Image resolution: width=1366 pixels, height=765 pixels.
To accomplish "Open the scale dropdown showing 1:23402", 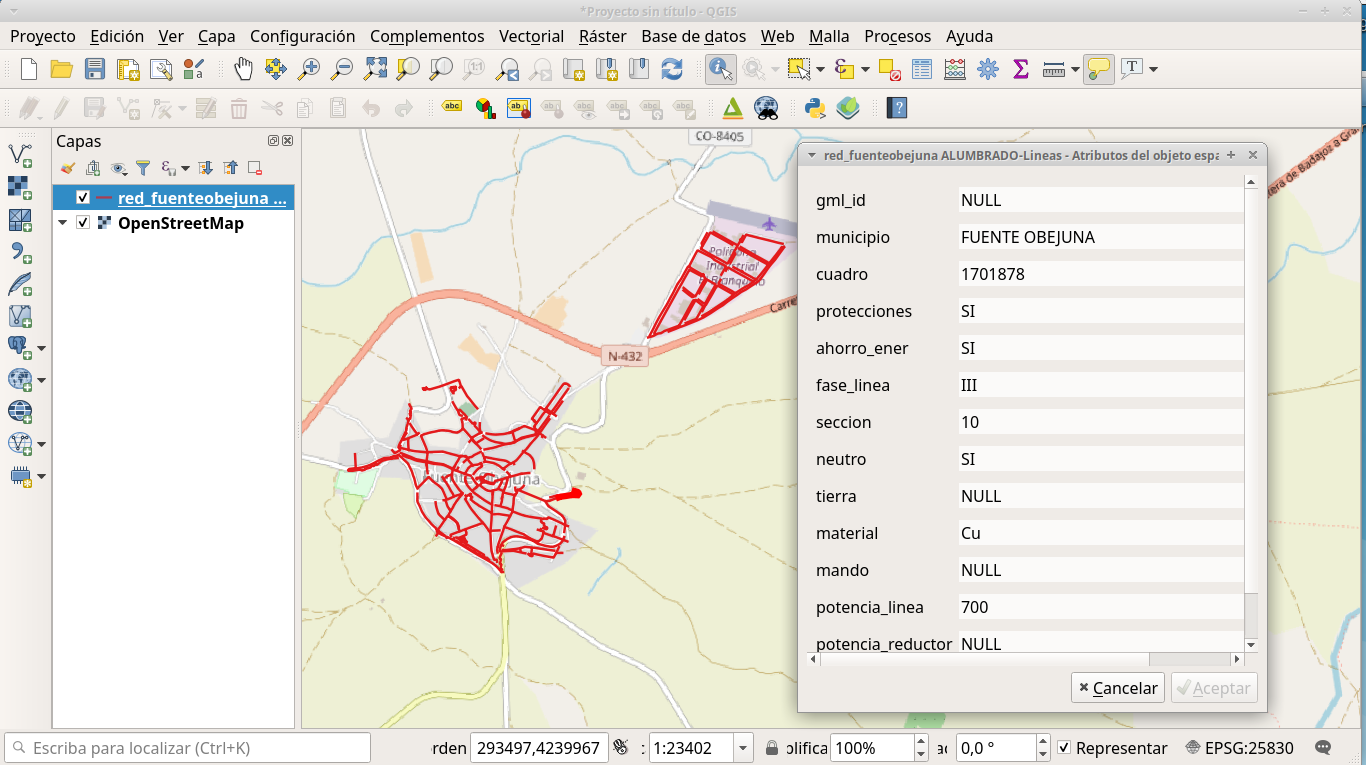I will point(741,747).
